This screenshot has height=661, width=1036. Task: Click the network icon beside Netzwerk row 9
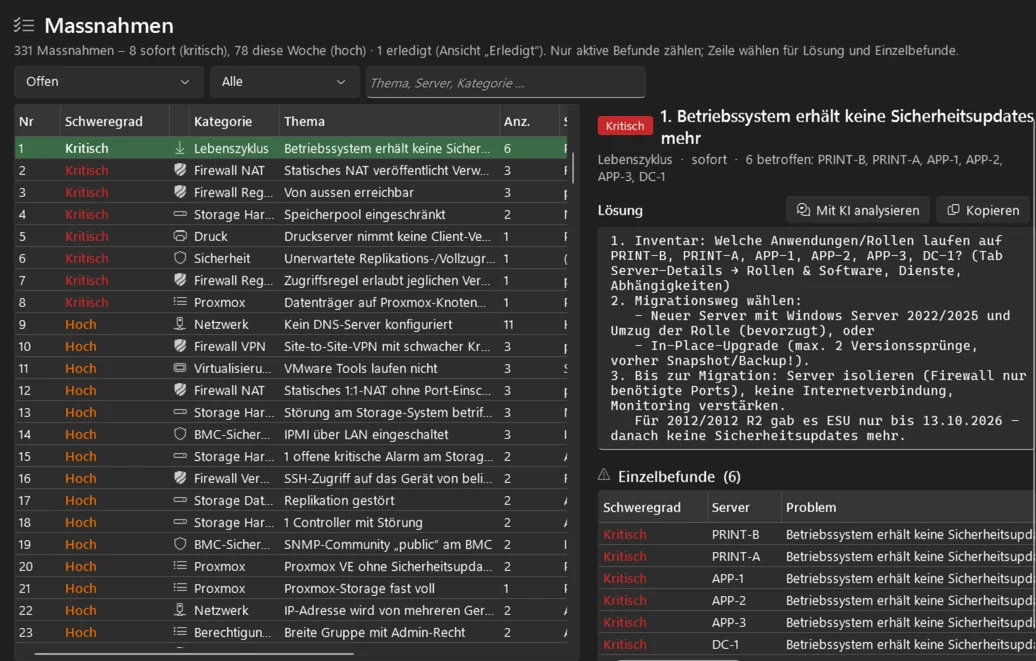point(180,324)
